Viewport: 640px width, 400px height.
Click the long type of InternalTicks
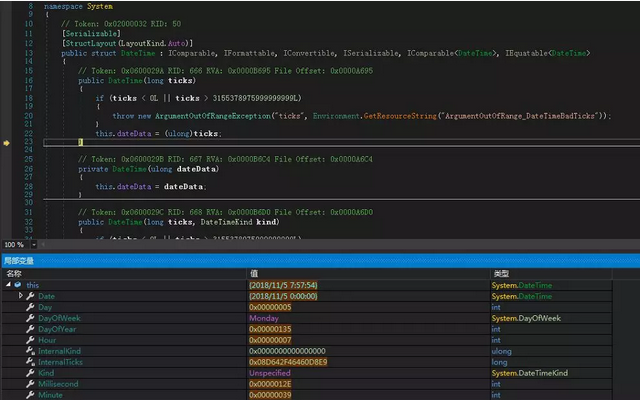(499, 362)
